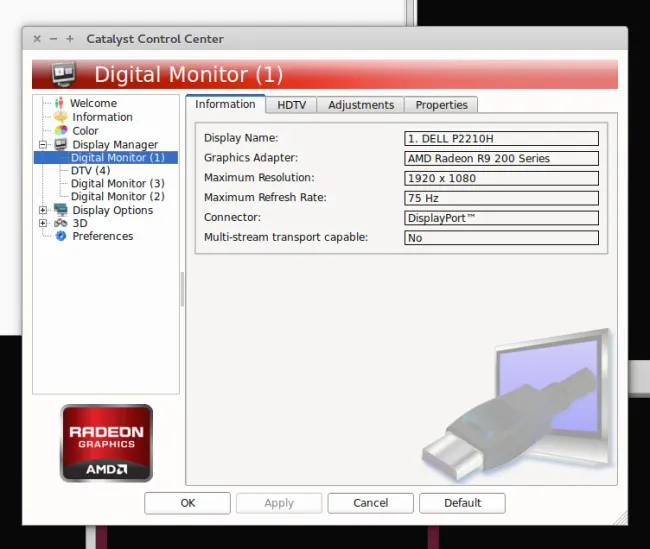
Task: Click the 3D molecules icon
Action: tap(61, 223)
